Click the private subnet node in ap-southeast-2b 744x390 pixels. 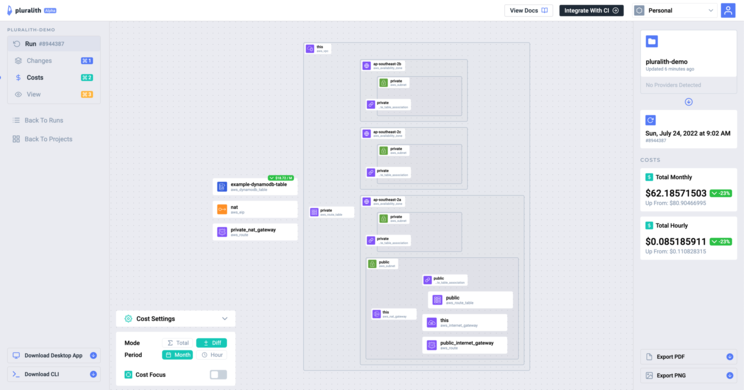coord(394,83)
